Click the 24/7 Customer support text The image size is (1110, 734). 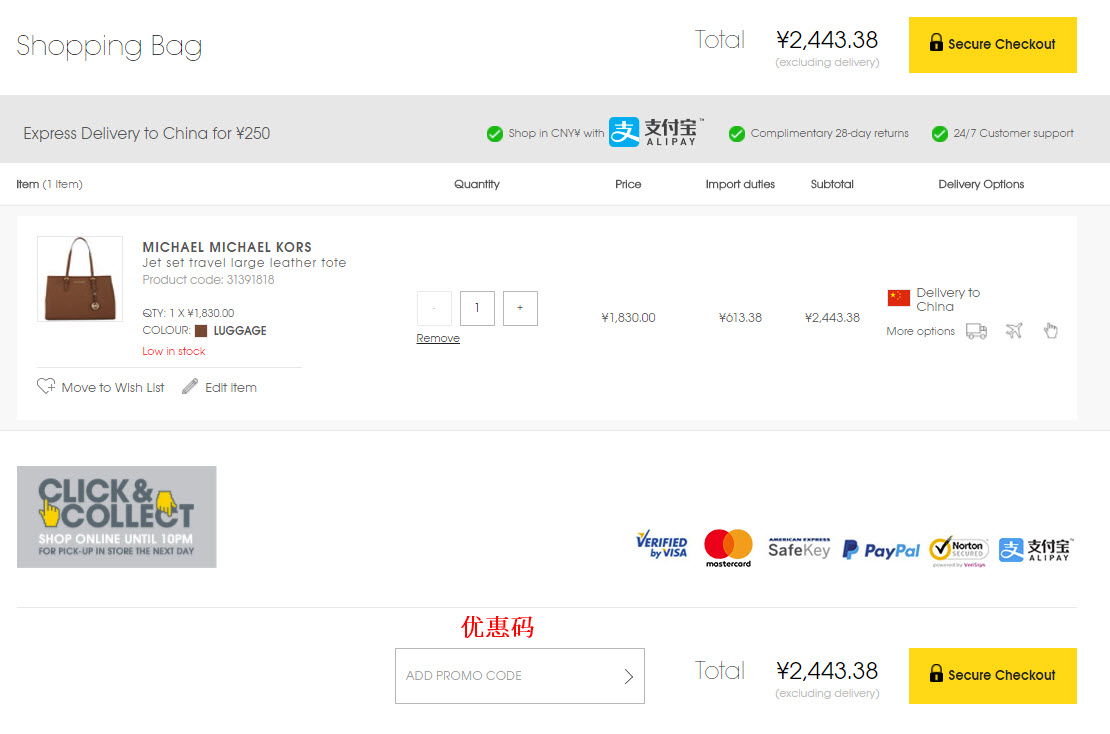point(1014,133)
